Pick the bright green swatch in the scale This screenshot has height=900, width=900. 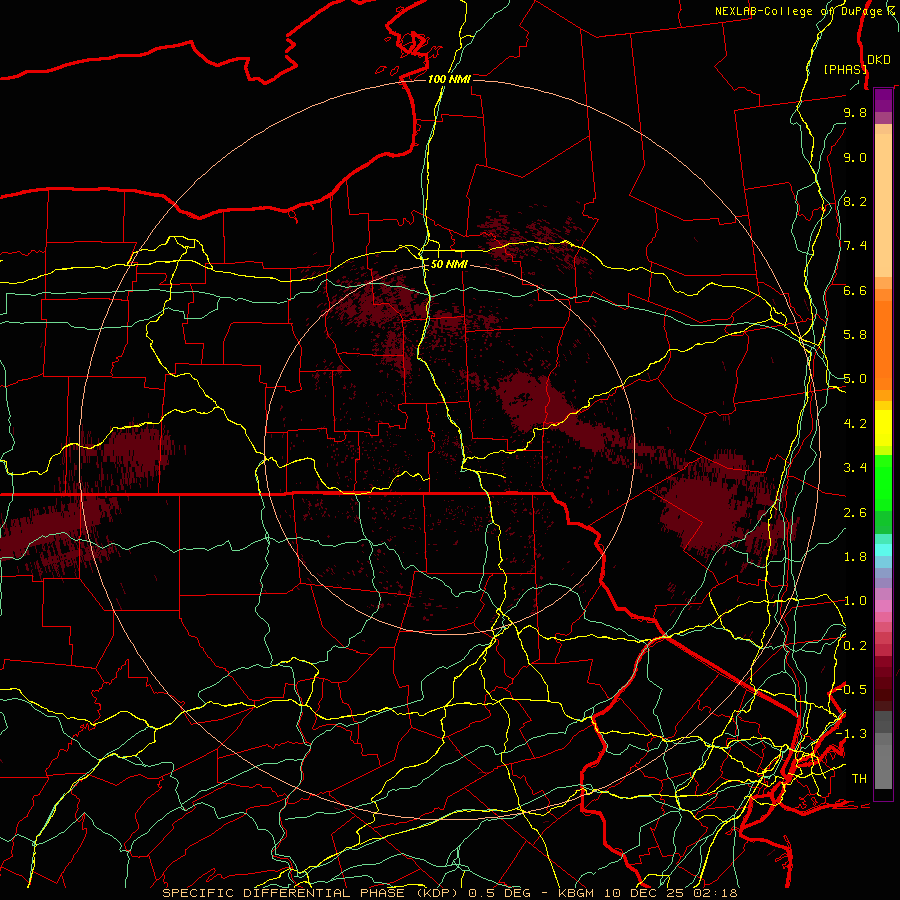click(883, 483)
